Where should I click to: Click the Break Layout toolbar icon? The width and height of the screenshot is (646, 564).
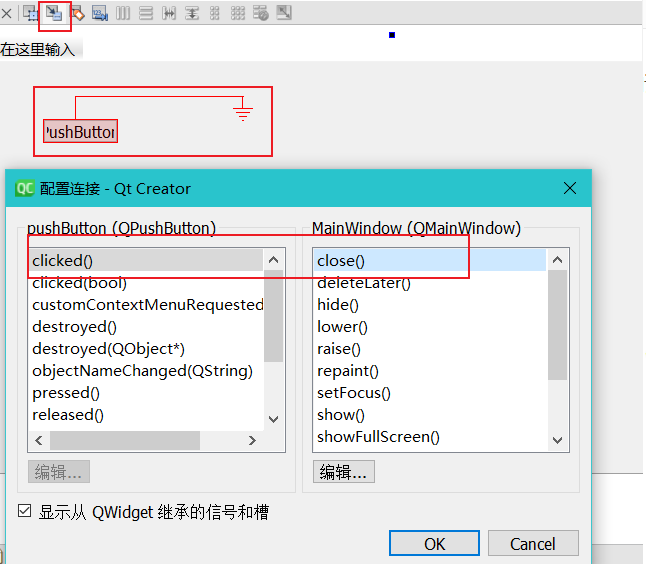[x=261, y=13]
